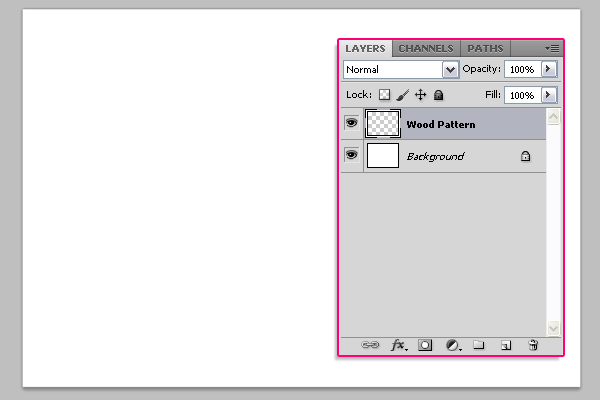
Task: Open the Fill slider arrow
Action: tap(549, 95)
